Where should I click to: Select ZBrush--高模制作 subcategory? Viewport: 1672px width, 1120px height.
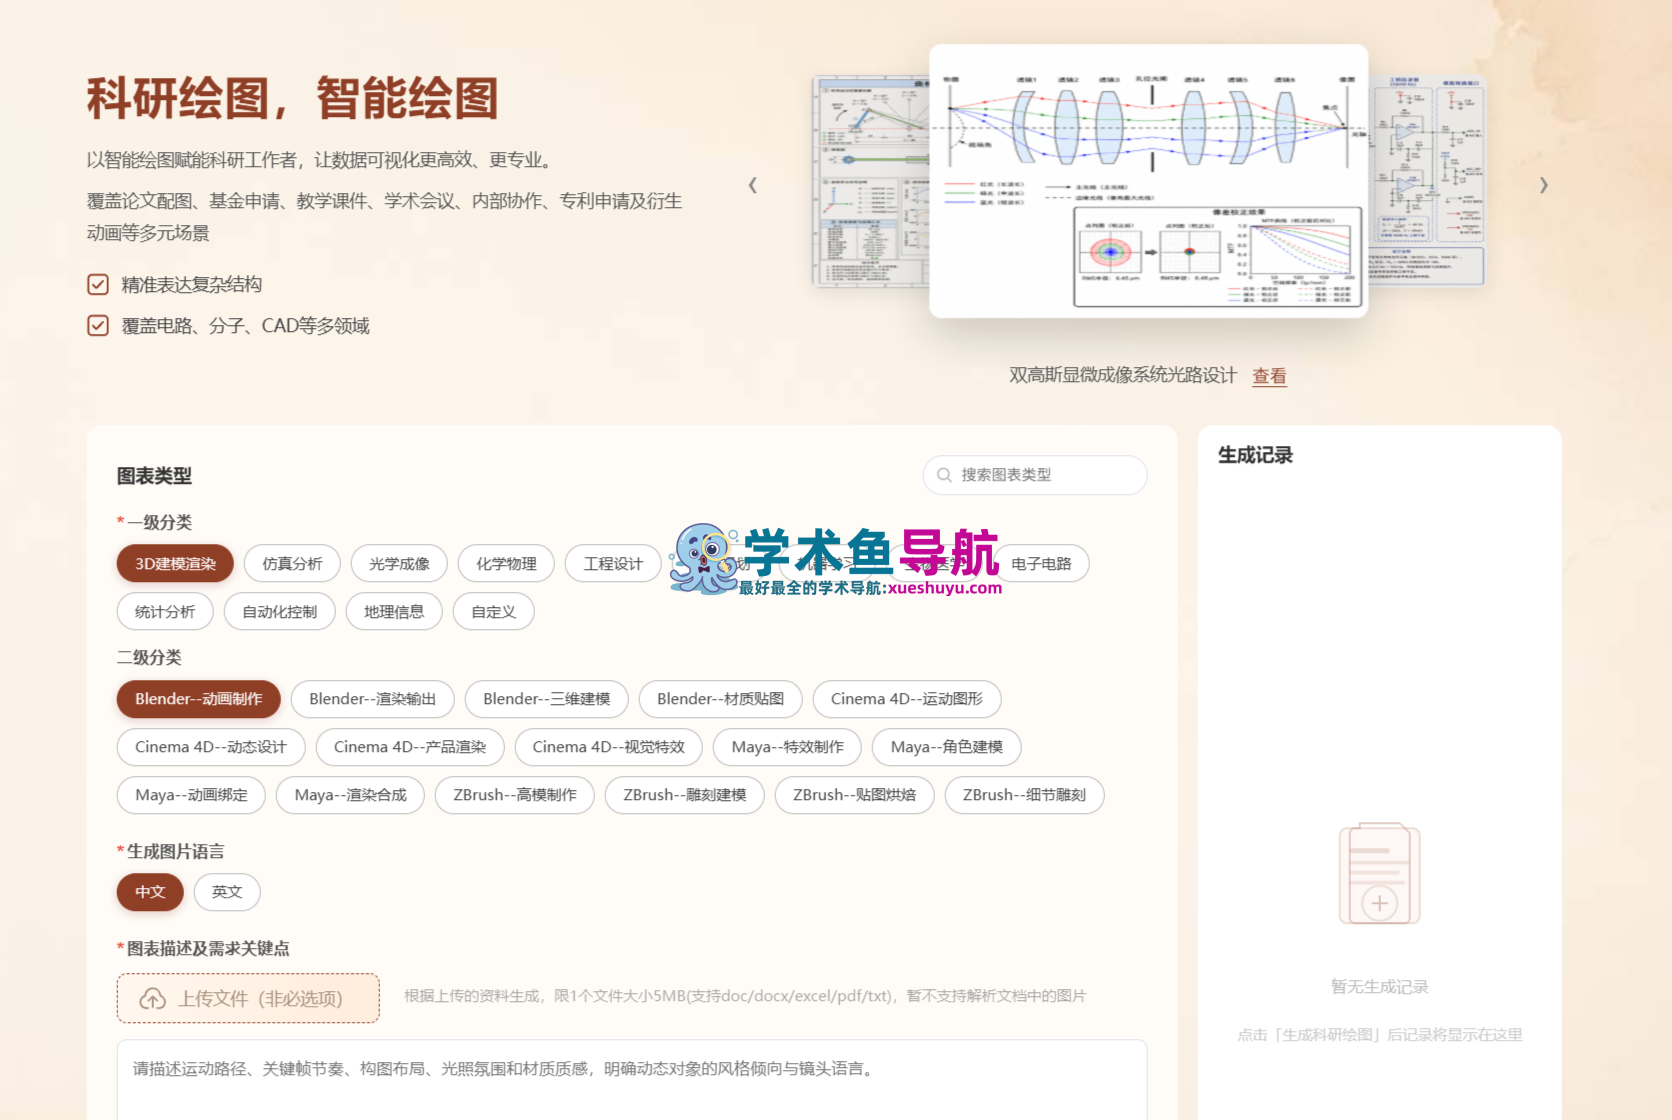515,795
